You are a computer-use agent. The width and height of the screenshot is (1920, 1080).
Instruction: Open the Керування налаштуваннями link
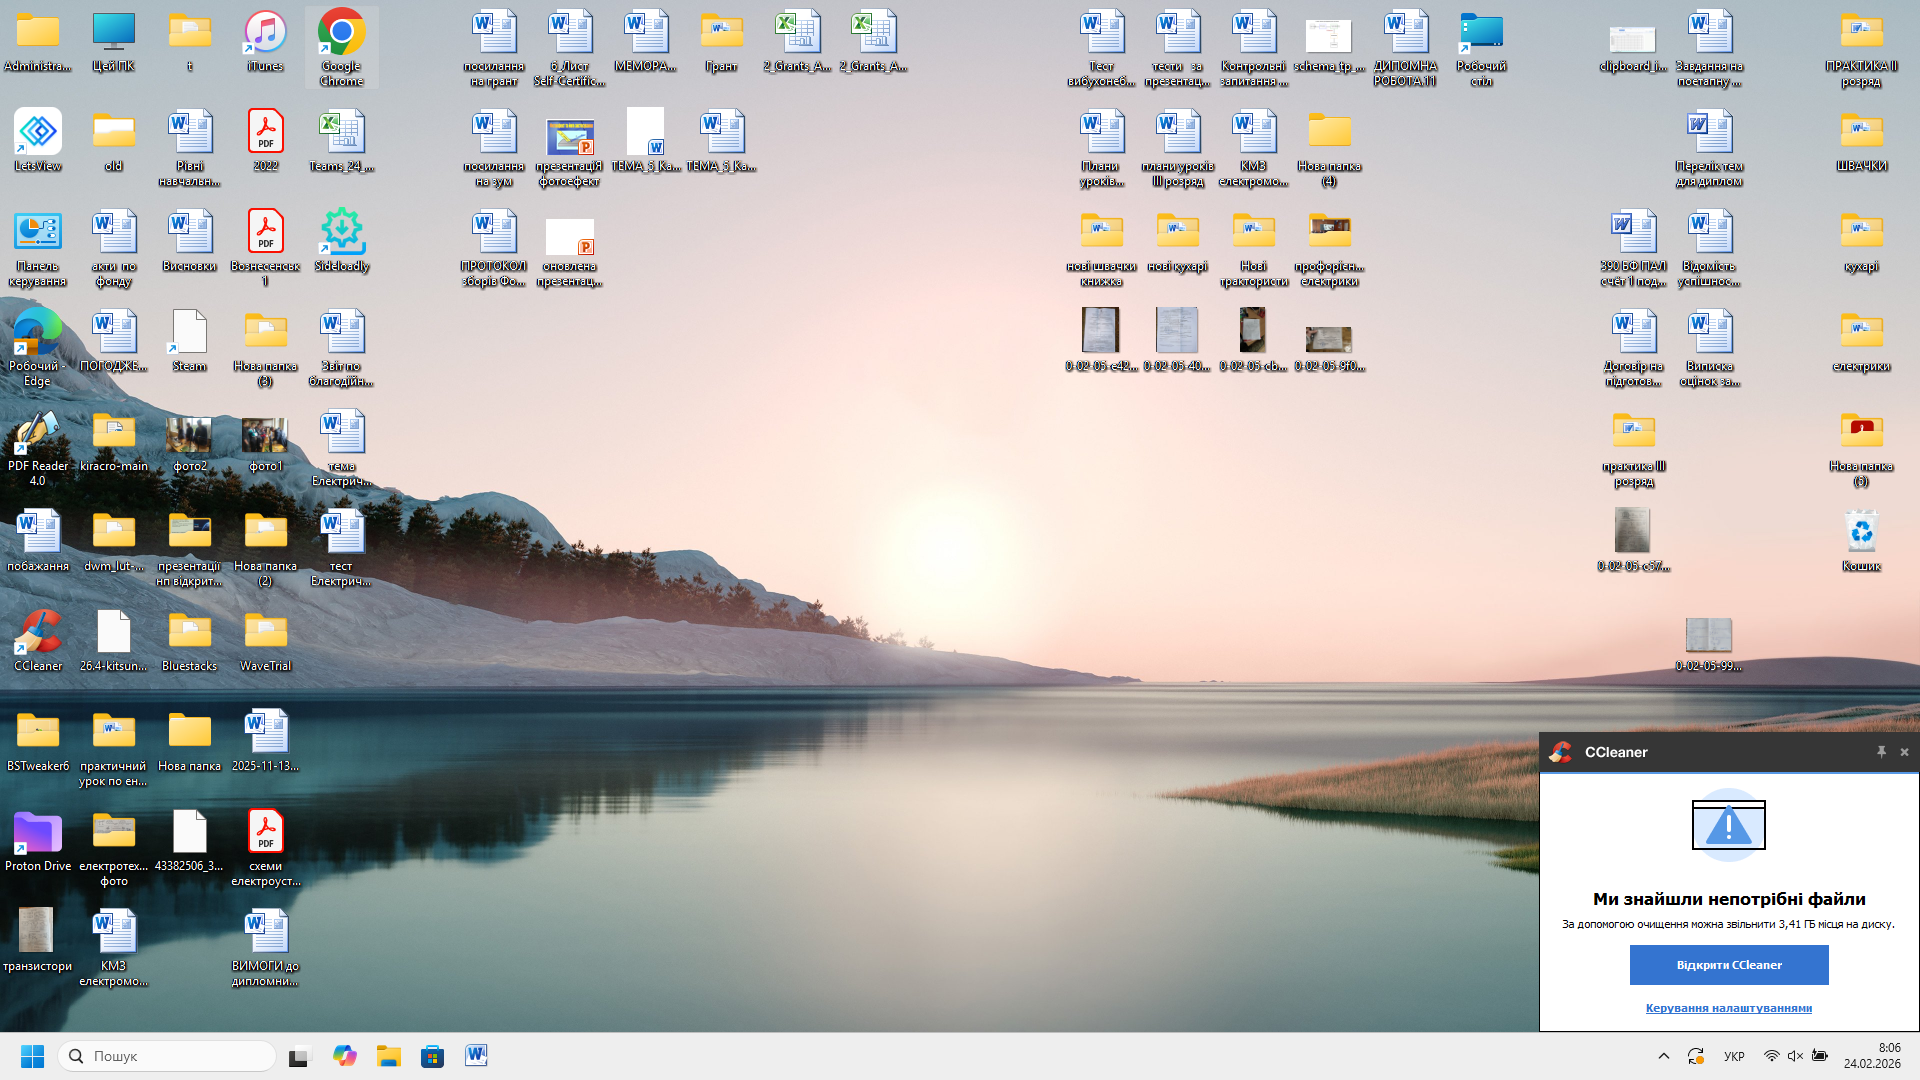(x=1728, y=1008)
